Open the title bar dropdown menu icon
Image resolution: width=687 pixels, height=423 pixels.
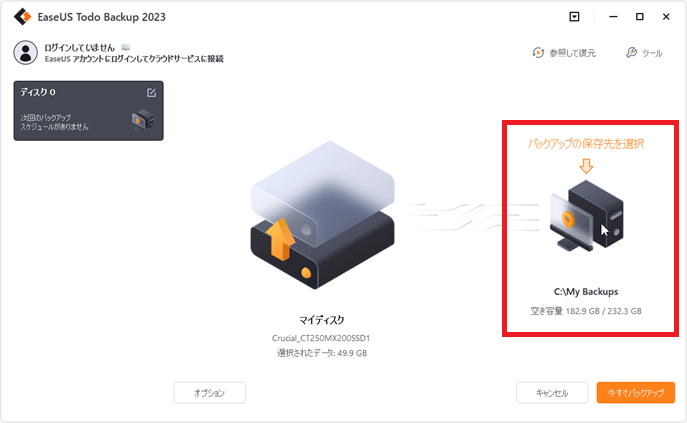(574, 17)
